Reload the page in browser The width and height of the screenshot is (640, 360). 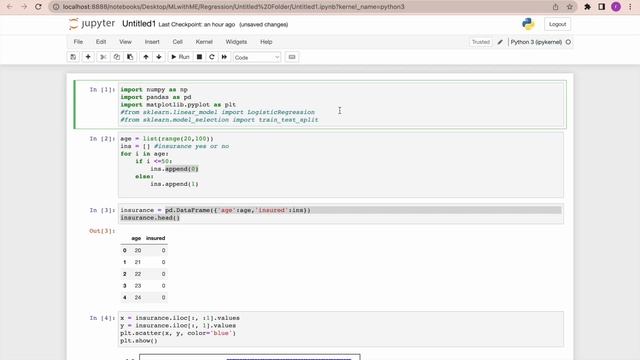(38, 7)
